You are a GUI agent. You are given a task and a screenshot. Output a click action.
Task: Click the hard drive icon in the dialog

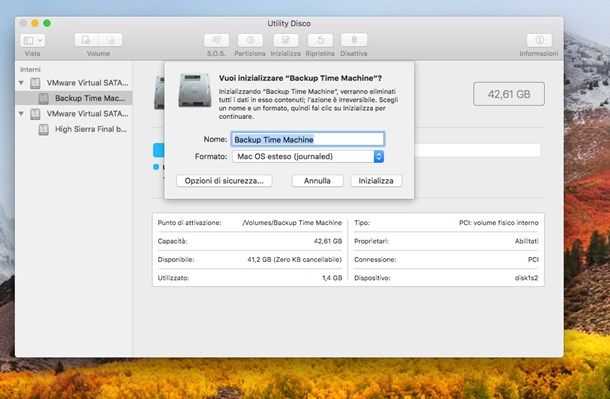click(x=195, y=90)
